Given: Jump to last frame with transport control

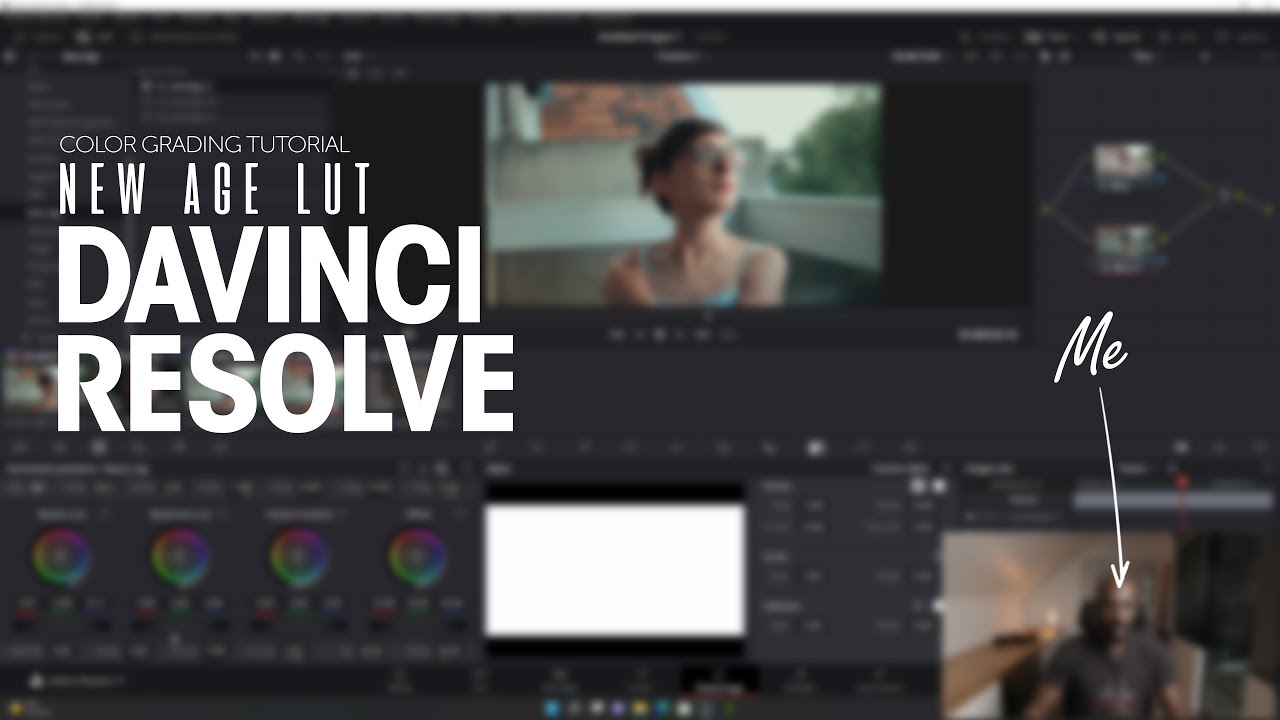Looking at the screenshot, I should [x=704, y=334].
